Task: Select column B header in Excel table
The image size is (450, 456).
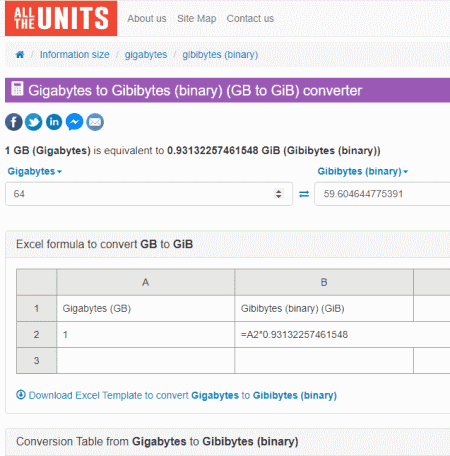Action: pos(324,282)
